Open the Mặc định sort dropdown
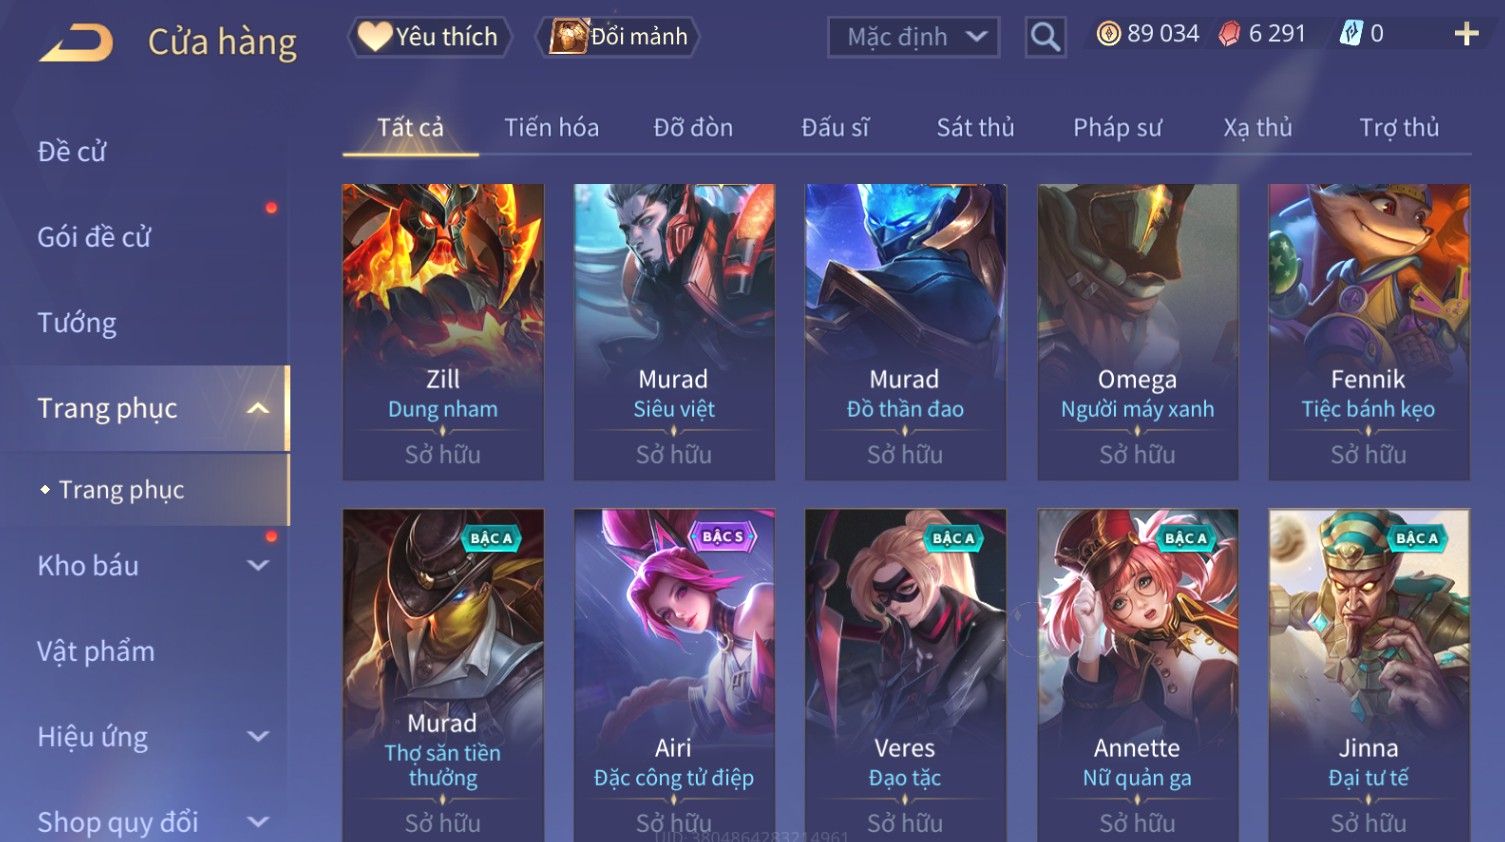The image size is (1505, 842). (x=913, y=37)
